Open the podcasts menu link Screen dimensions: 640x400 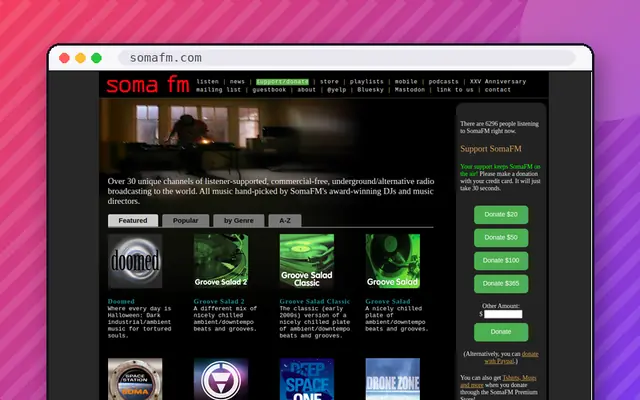tap(443, 82)
